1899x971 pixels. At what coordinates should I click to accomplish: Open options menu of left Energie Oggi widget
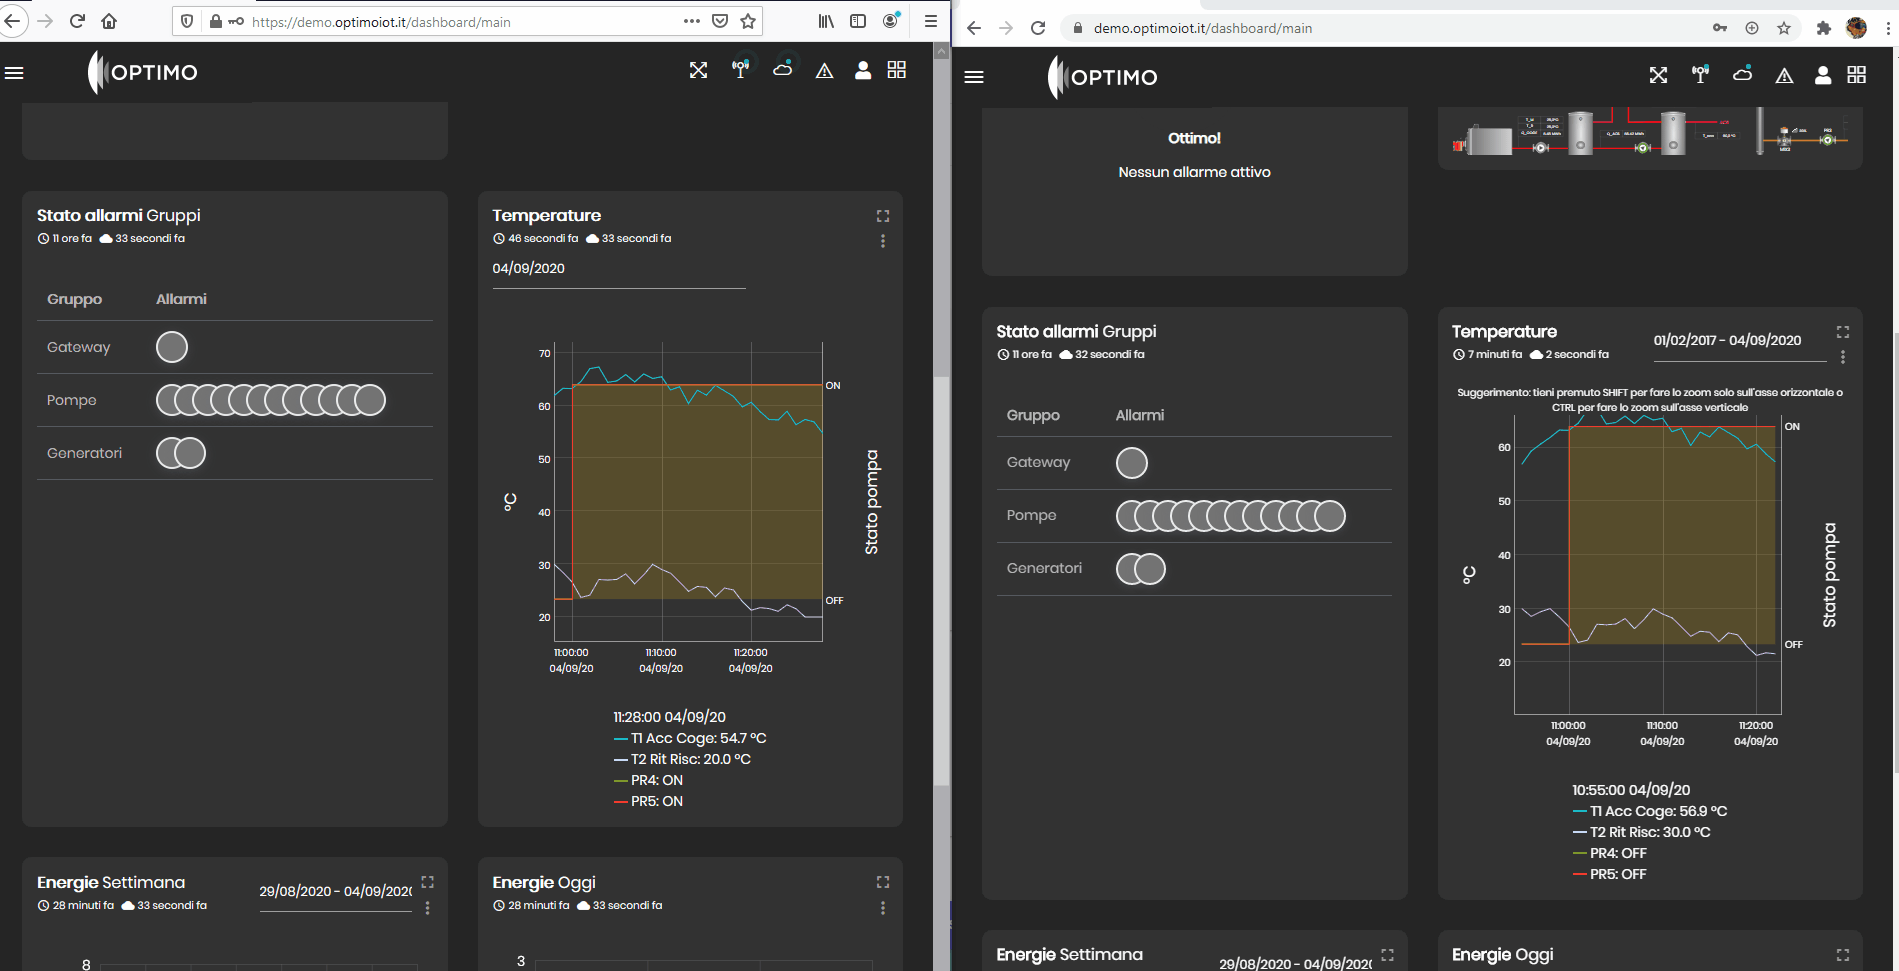pyautogui.click(x=883, y=908)
